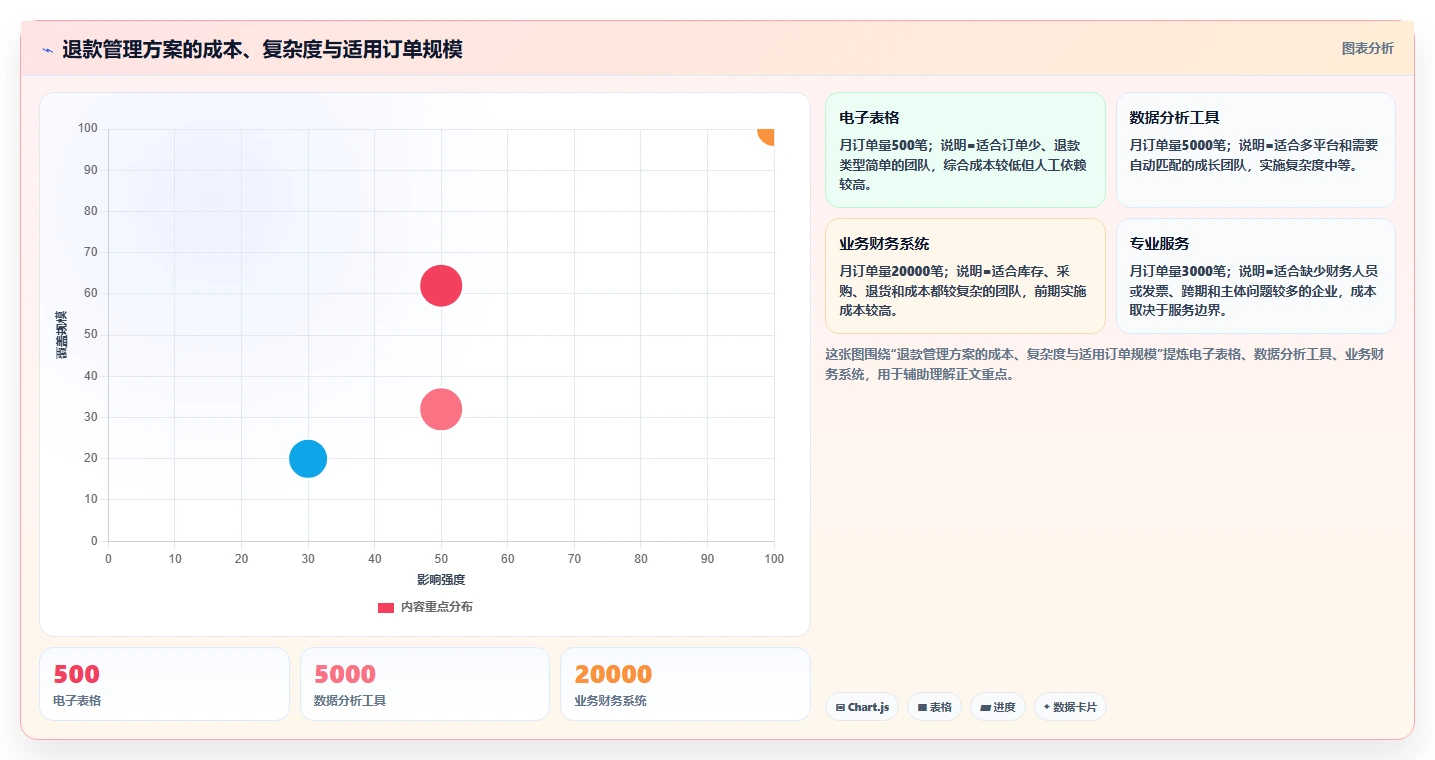Viewport: 1435px width, 760px height.
Task: Click the y-axis tick label 60
Action: coord(91,293)
